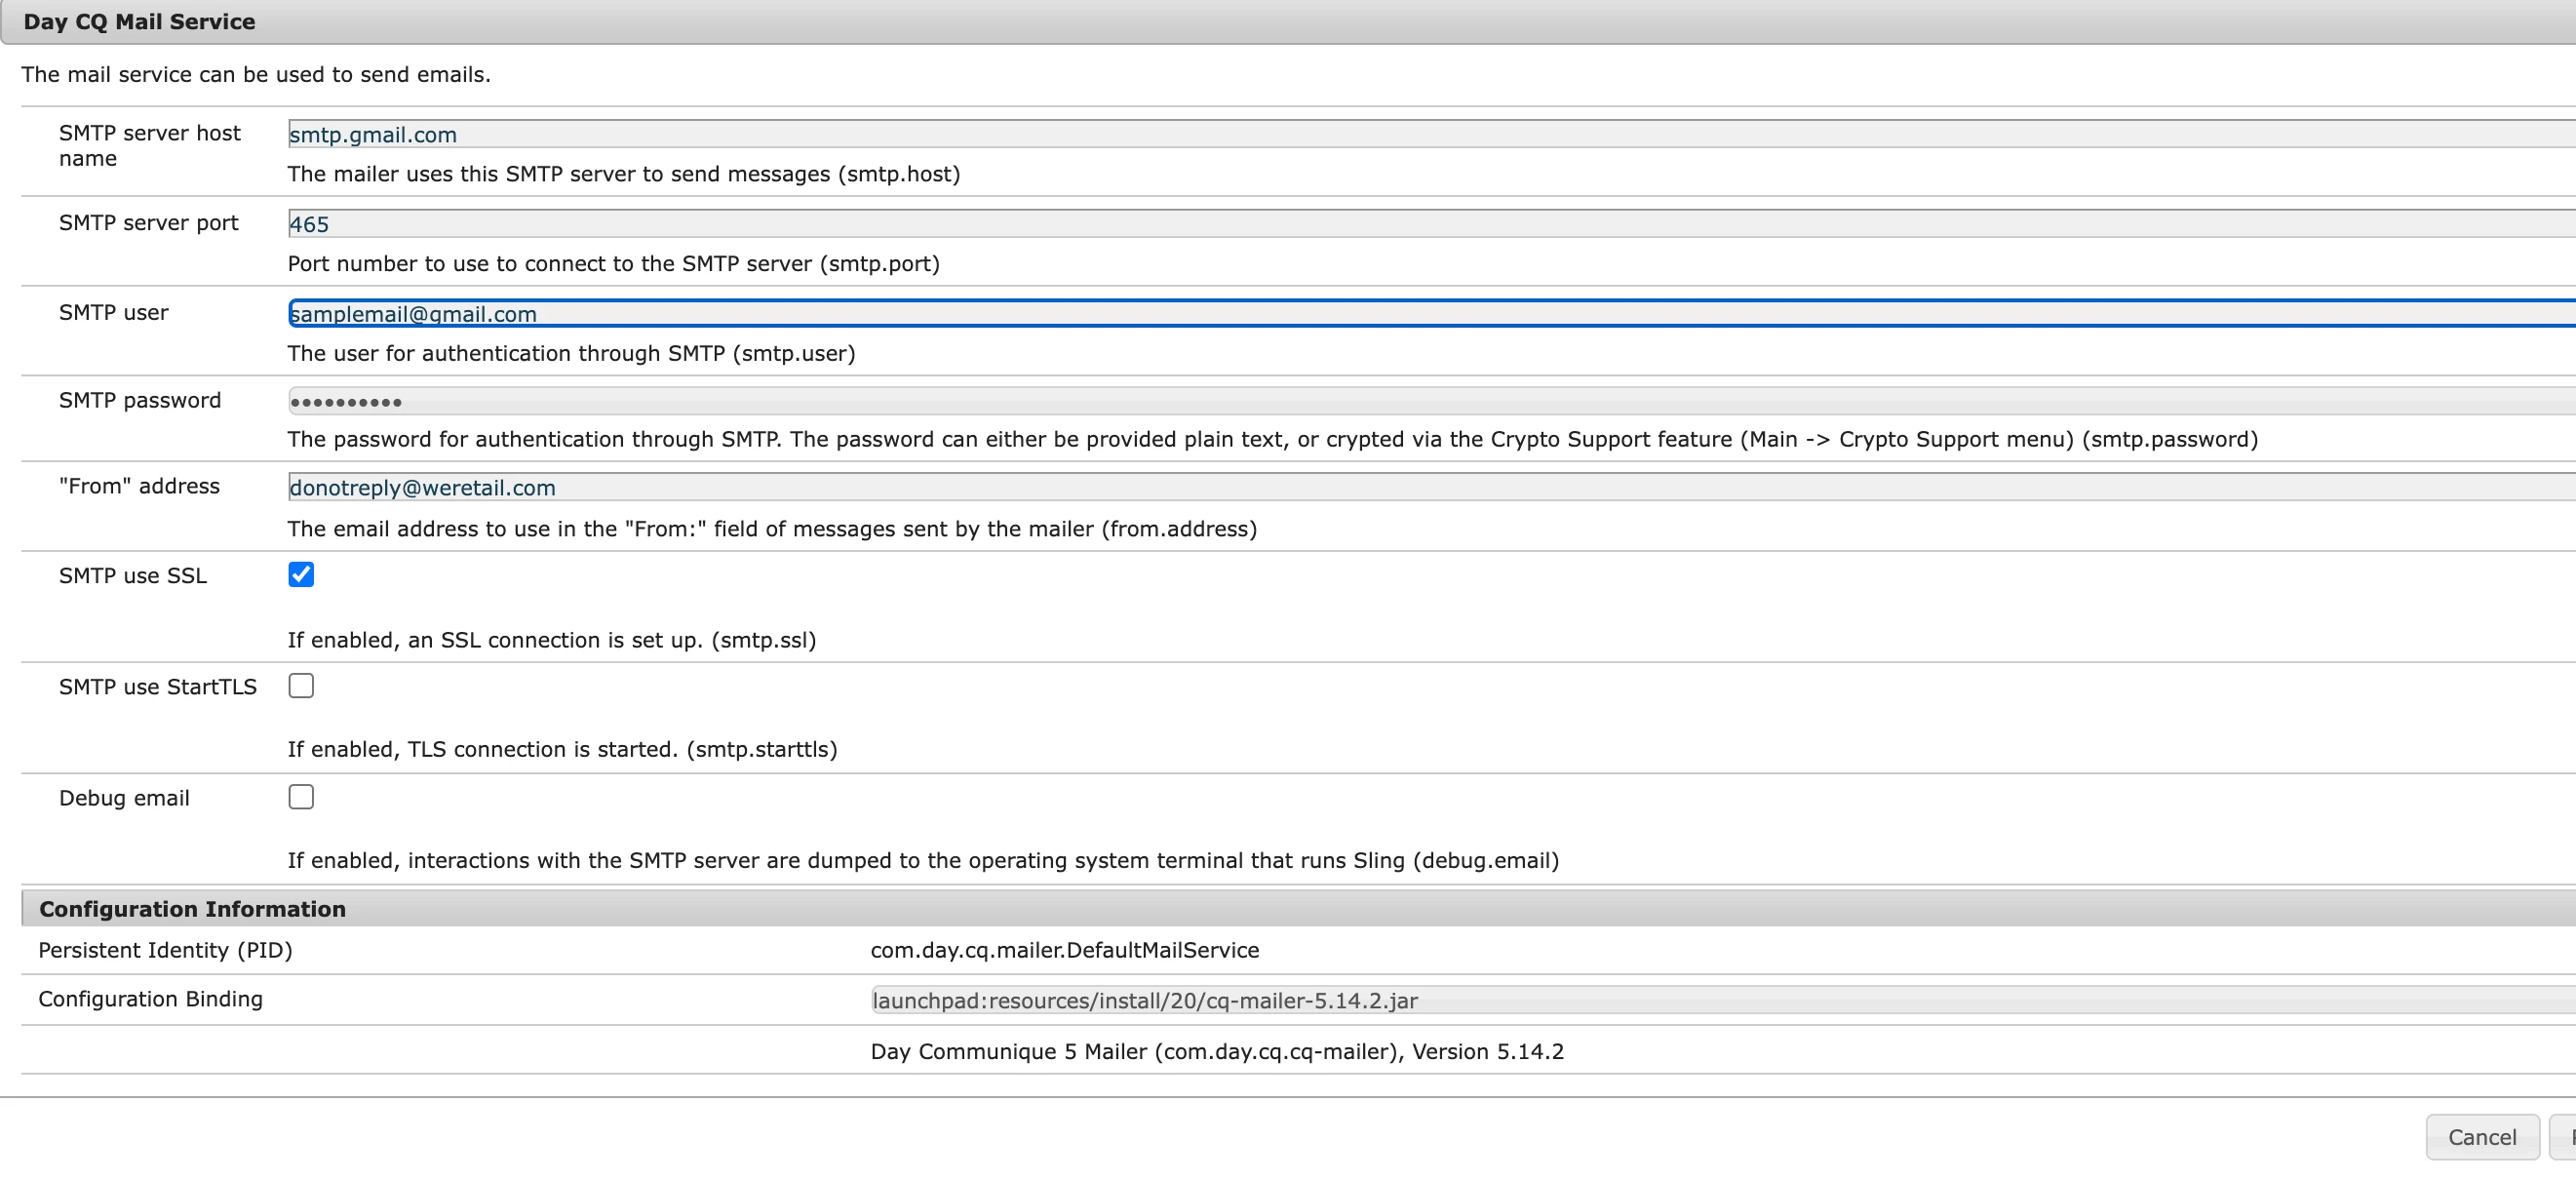Click the Debug email label
2576x1180 pixels.
pos(124,798)
